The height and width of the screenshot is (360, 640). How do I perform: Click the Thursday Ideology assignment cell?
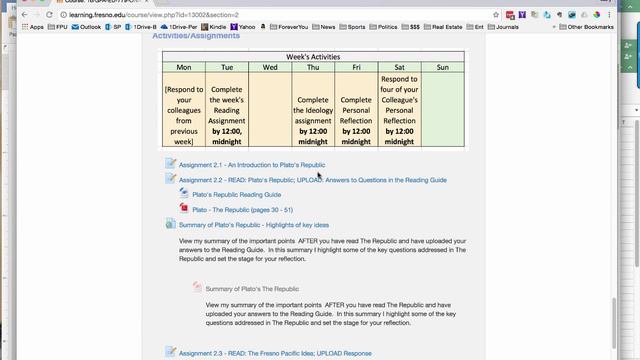click(313, 110)
